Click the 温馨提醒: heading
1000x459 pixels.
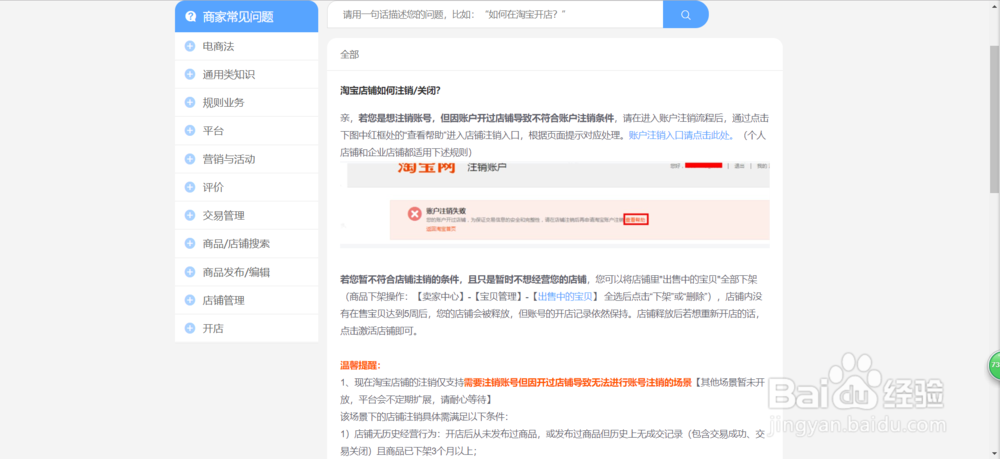click(x=360, y=366)
